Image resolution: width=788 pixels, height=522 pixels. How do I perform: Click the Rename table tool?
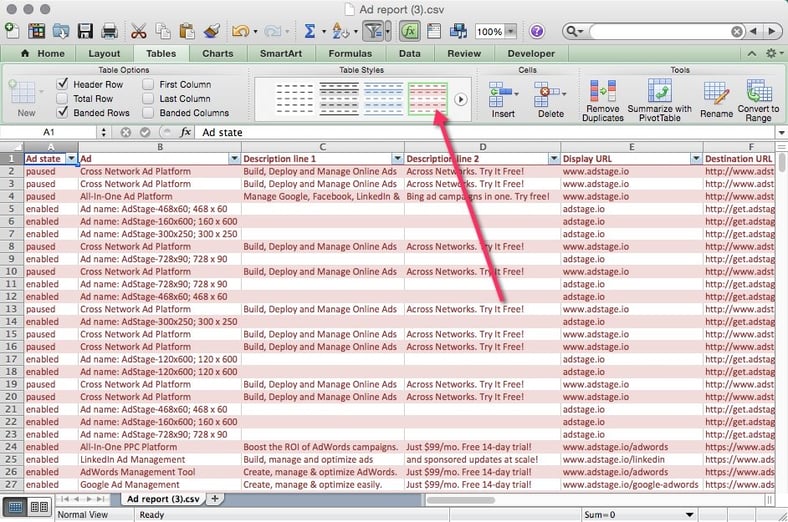(x=716, y=100)
